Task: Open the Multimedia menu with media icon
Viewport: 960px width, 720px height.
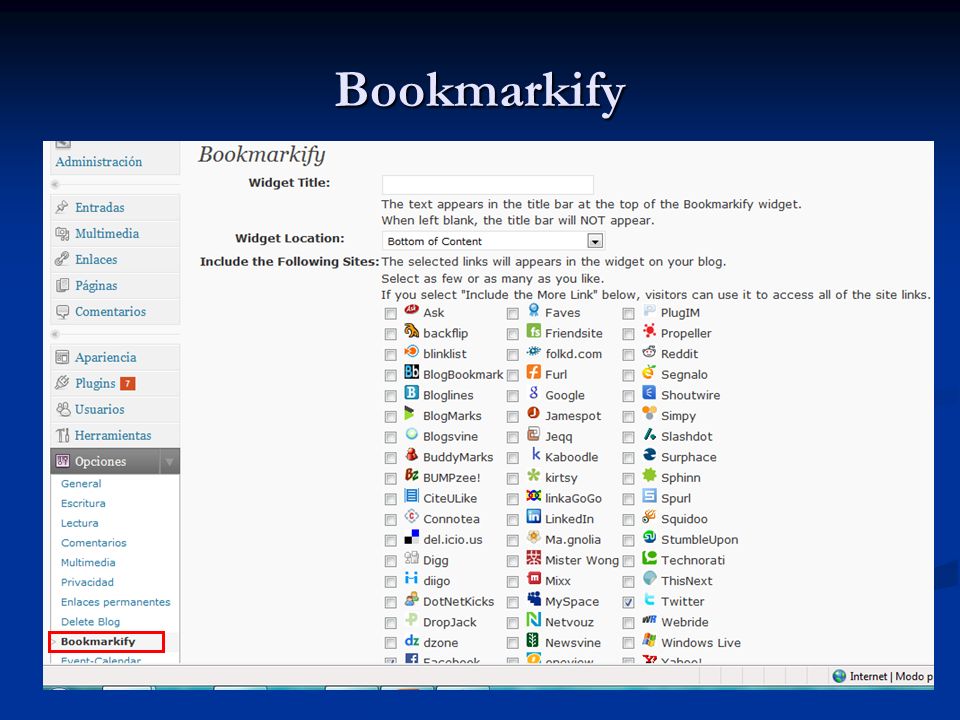Action: click(107, 233)
